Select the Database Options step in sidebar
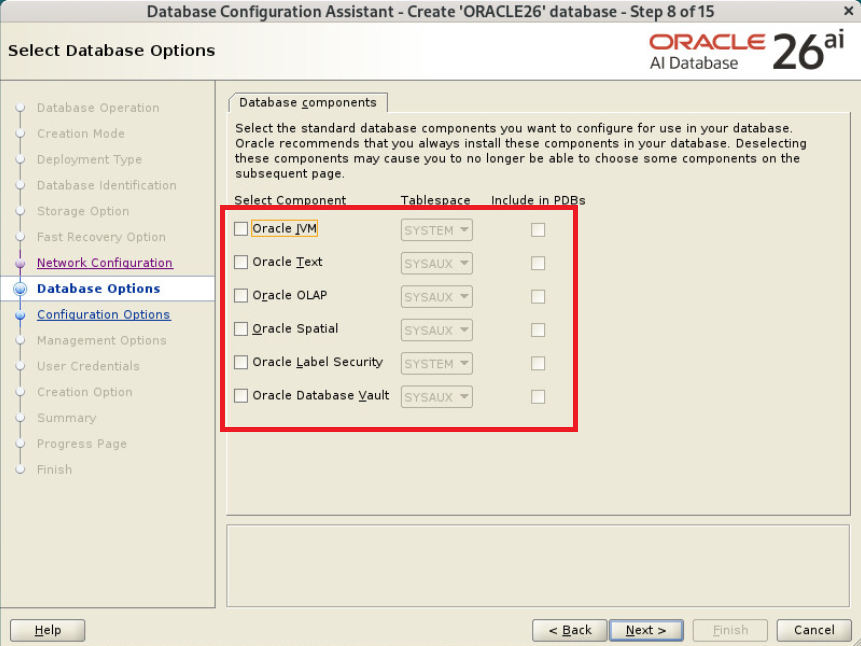The image size is (861, 646). click(x=99, y=288)
